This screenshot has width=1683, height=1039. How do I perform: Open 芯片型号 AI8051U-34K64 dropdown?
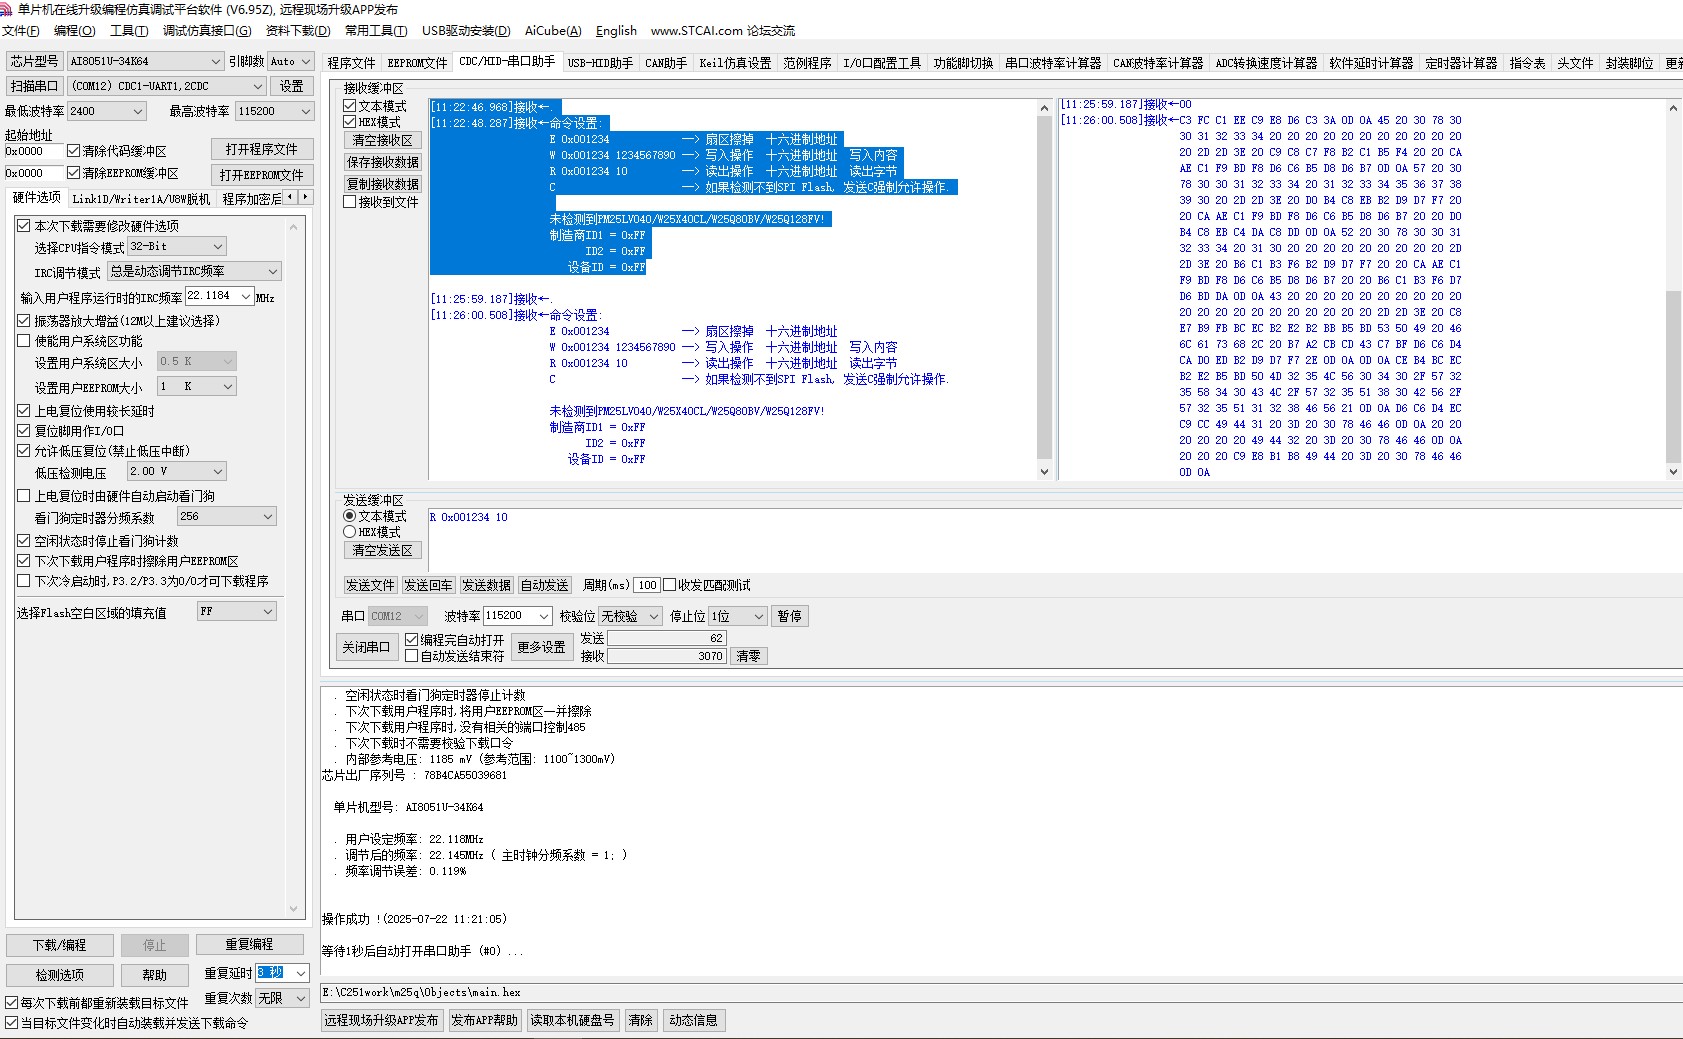click(146, 61)
